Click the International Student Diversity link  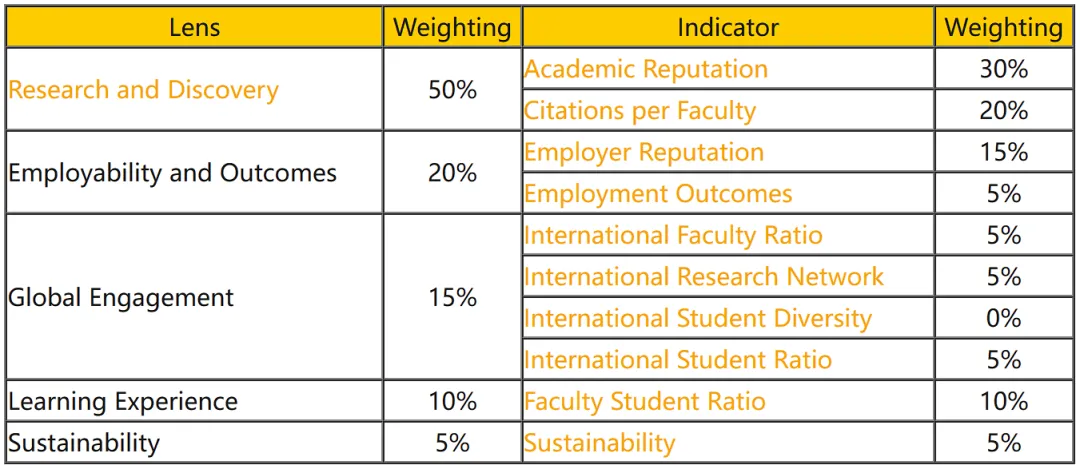(x=698, y=318)
